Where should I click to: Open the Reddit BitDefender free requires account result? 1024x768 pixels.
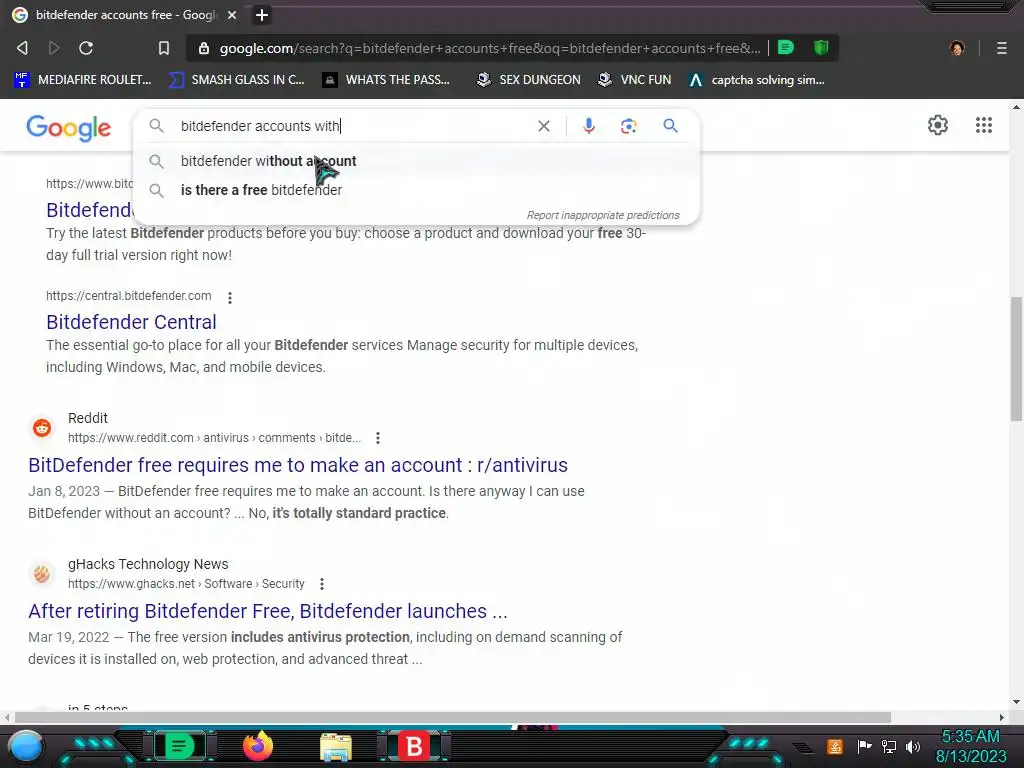(x=298, y=465)
